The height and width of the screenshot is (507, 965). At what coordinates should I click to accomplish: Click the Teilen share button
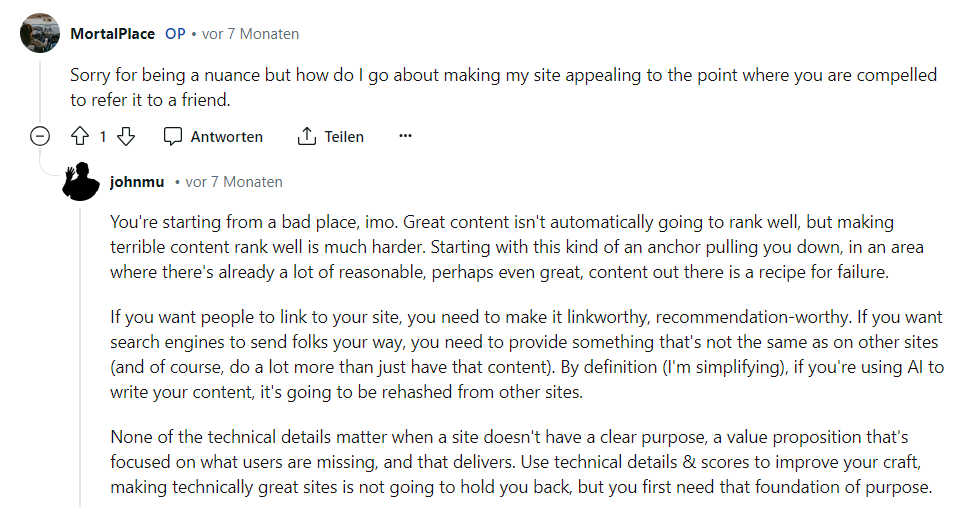(330, 137)
